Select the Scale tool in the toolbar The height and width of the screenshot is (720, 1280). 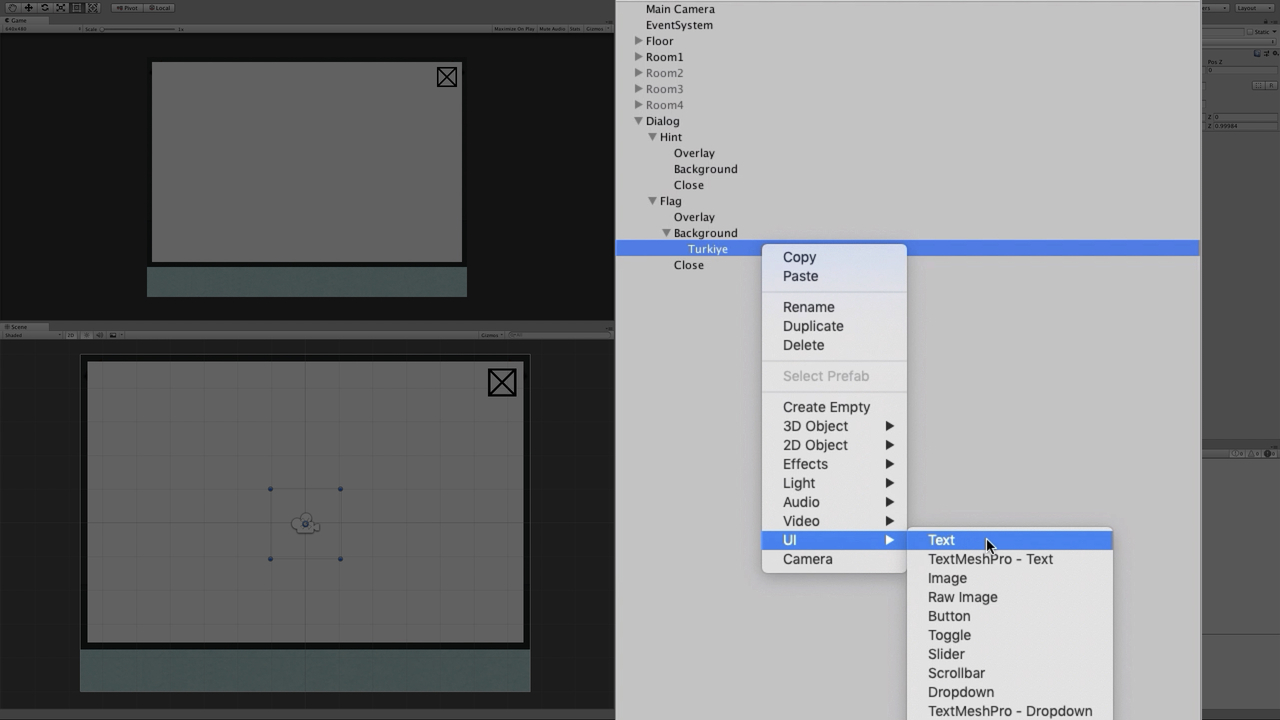pos(60,8)
